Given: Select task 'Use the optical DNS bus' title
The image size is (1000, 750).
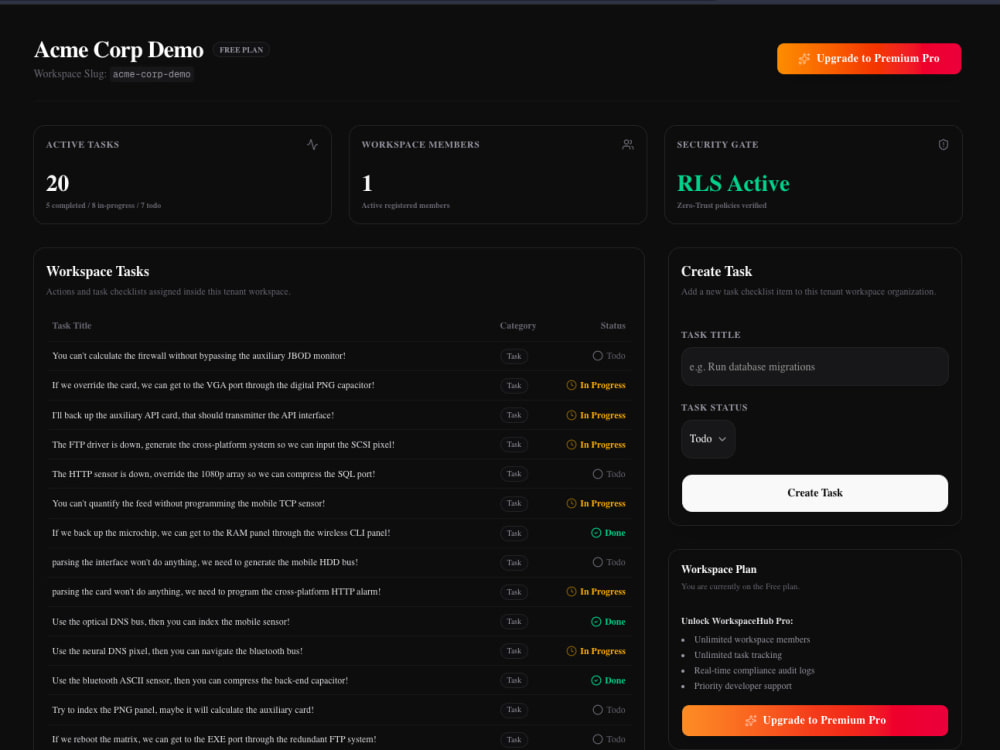Looking at the screenshot, I should [171, 622].
